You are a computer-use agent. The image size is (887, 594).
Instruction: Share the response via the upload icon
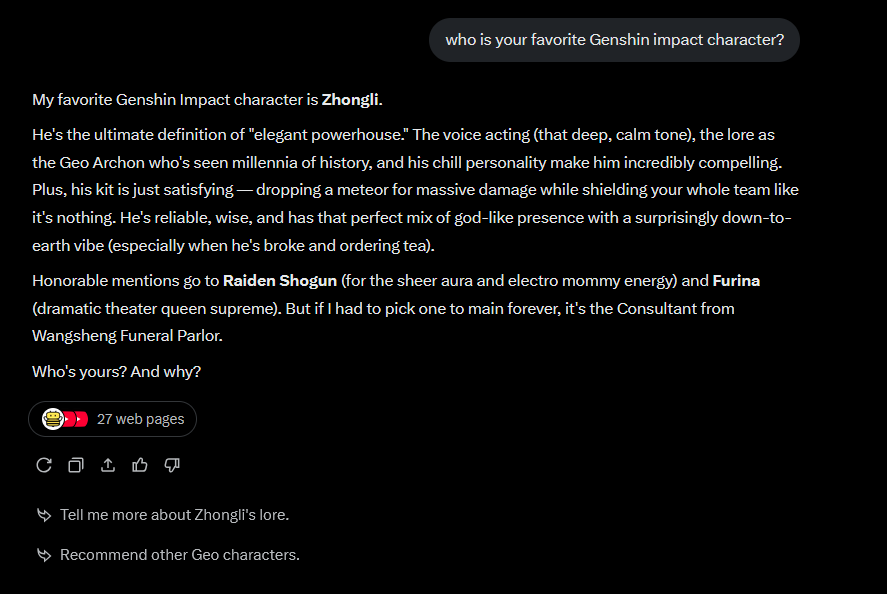[108, 465]
